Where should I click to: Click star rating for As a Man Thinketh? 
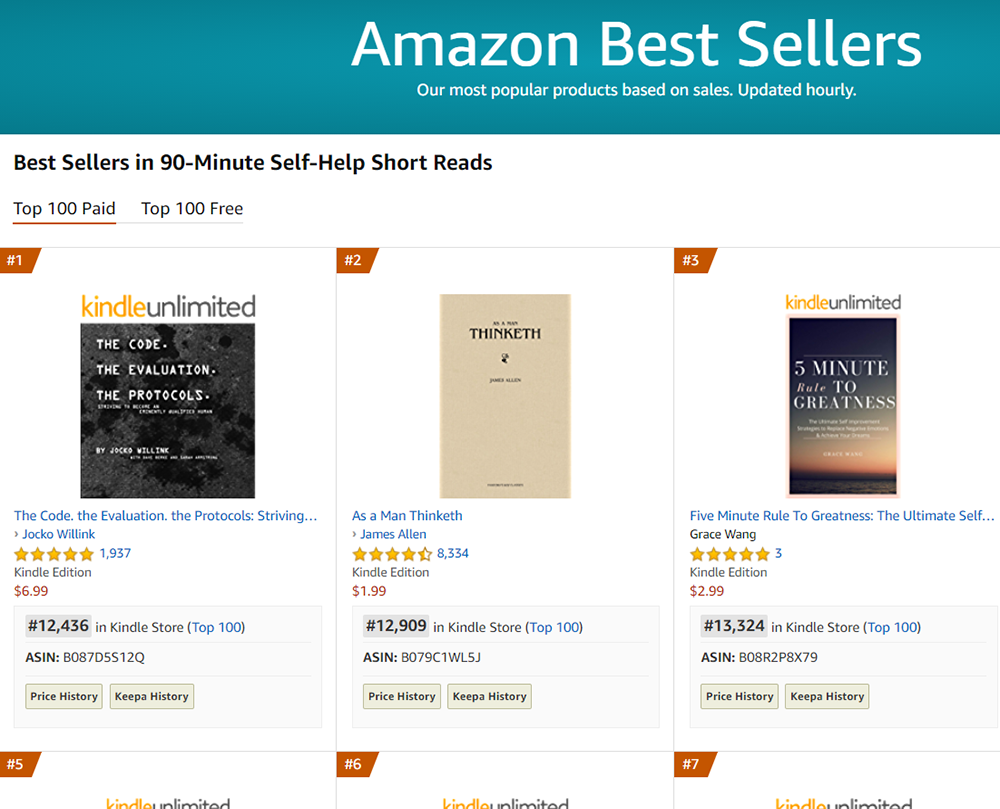point(392,554)
